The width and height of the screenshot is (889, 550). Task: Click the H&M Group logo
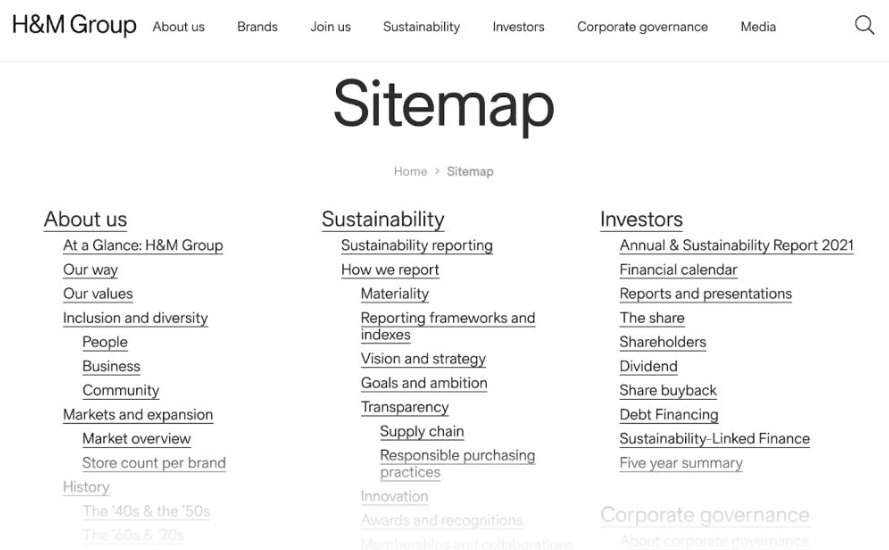click(x=74, y=26)
